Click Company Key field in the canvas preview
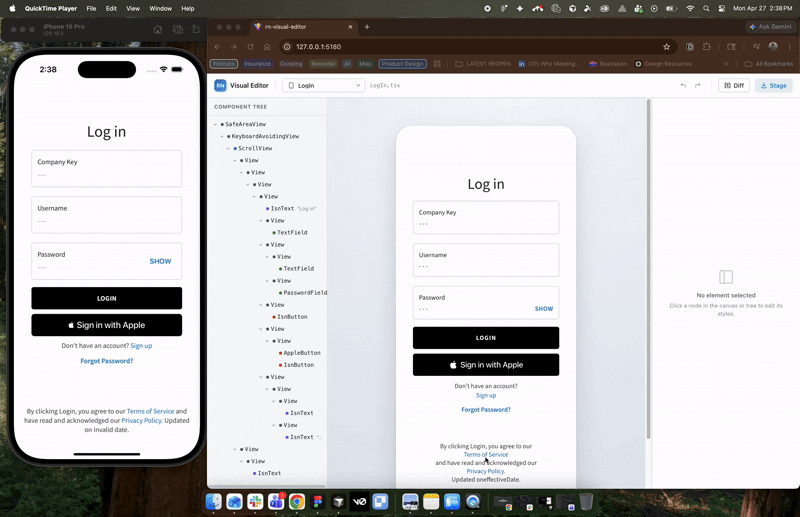Image resolution: width=800 pixels, height=517 pixels. [486, 217]
